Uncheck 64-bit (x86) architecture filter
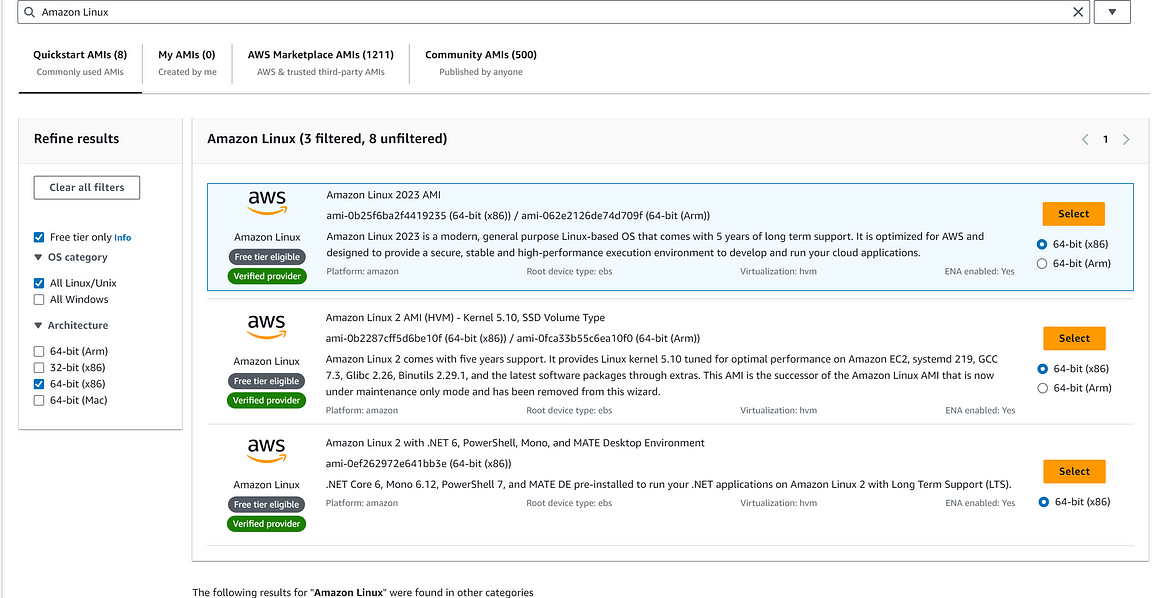 (x=39, y=384)
